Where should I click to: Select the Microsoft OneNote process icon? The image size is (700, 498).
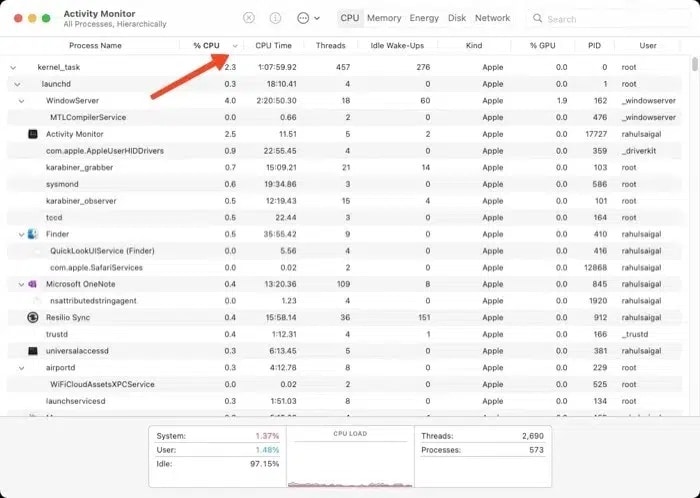coord(33,284)
